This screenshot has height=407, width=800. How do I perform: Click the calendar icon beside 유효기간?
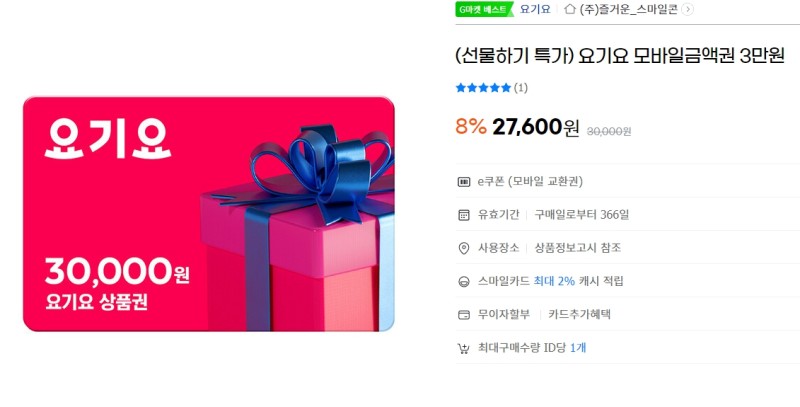[463, 215]
